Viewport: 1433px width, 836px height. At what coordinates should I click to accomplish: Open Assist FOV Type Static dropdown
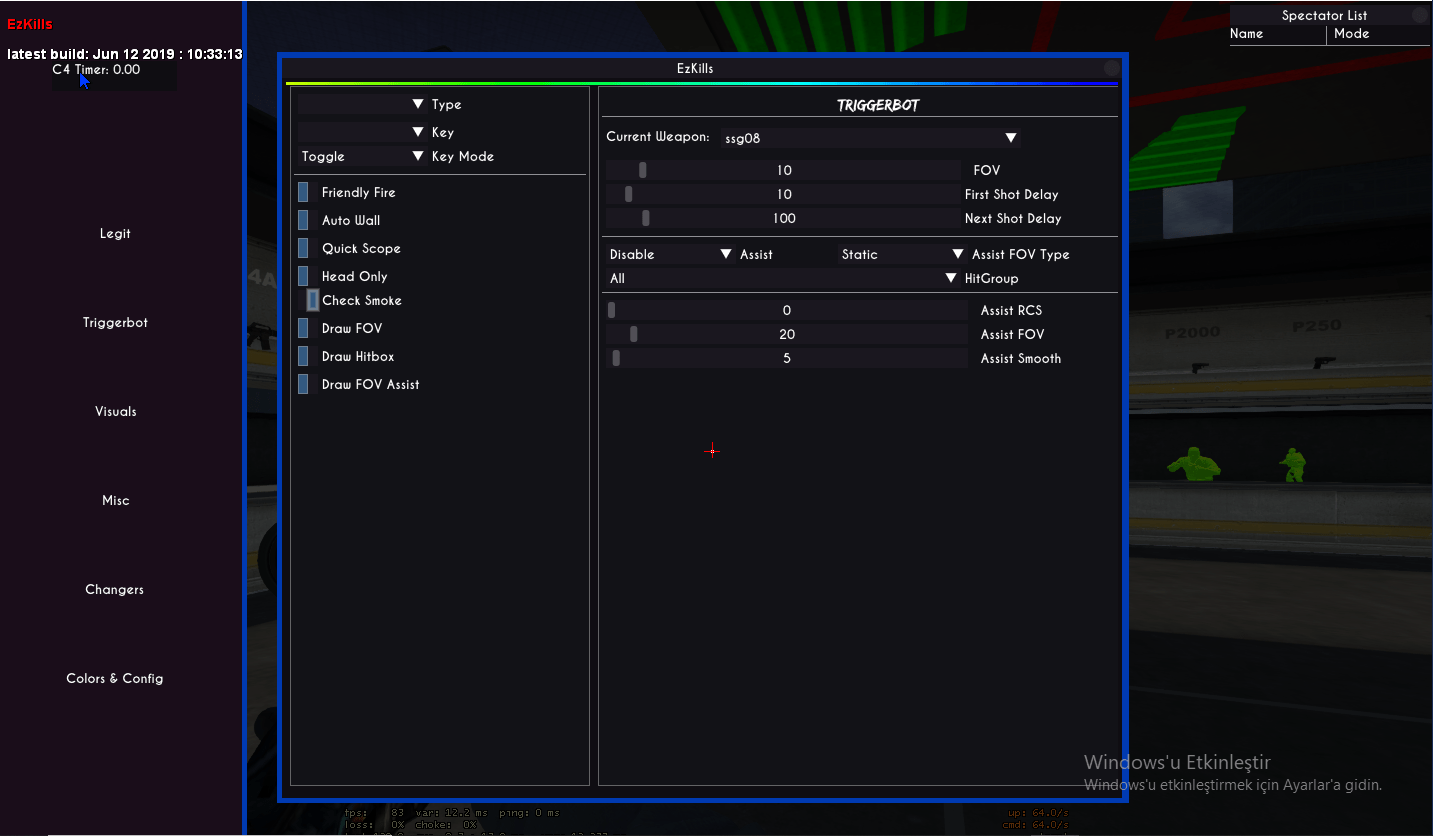point(902,254)
